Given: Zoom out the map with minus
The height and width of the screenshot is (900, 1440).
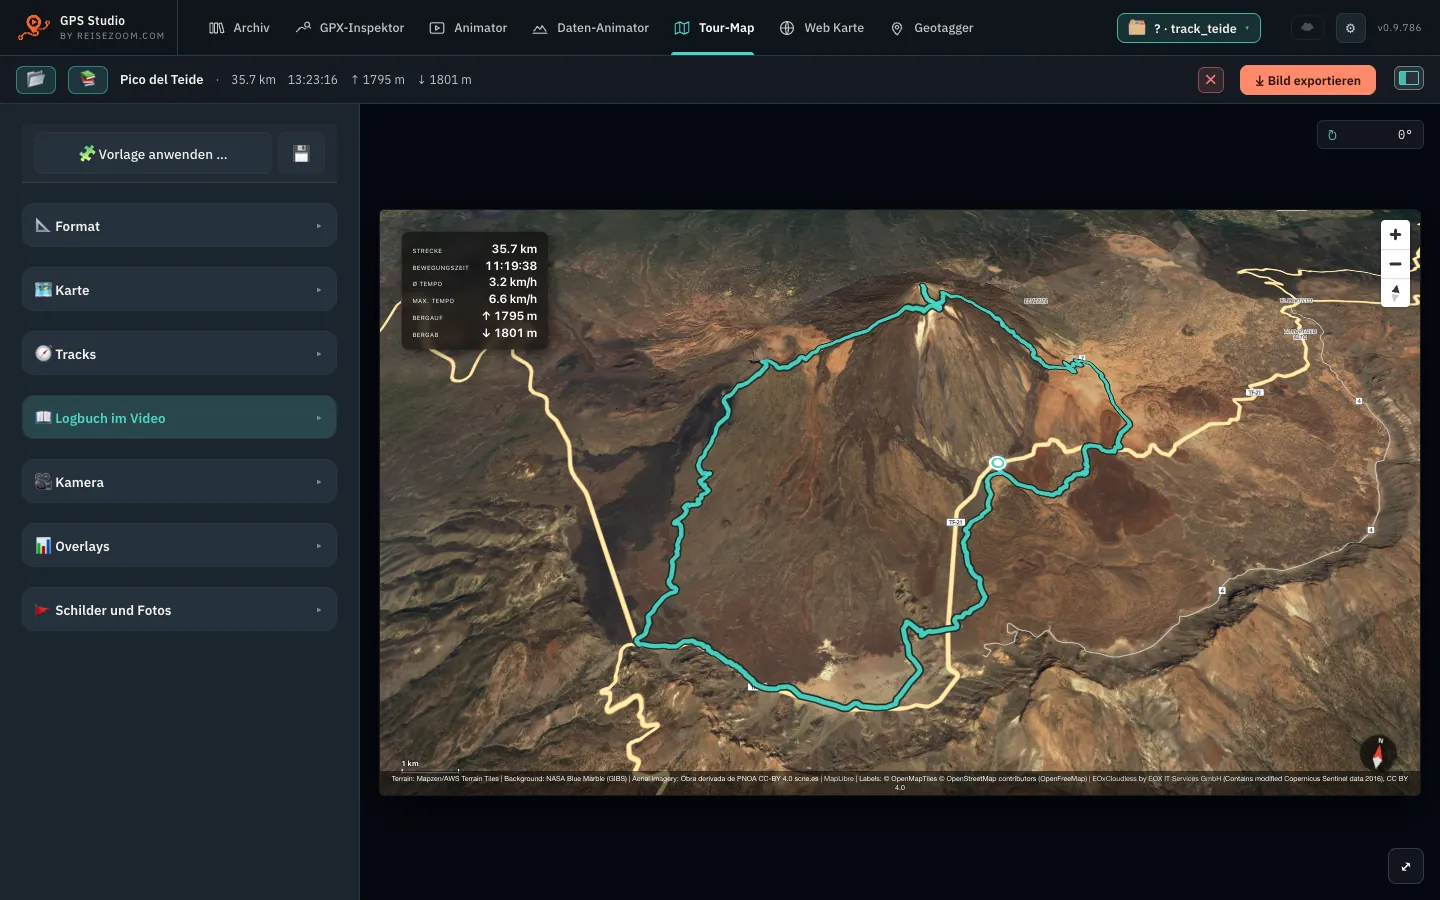Looking at the screenshot, I should pyautogui.click(x=1395, y=264).
